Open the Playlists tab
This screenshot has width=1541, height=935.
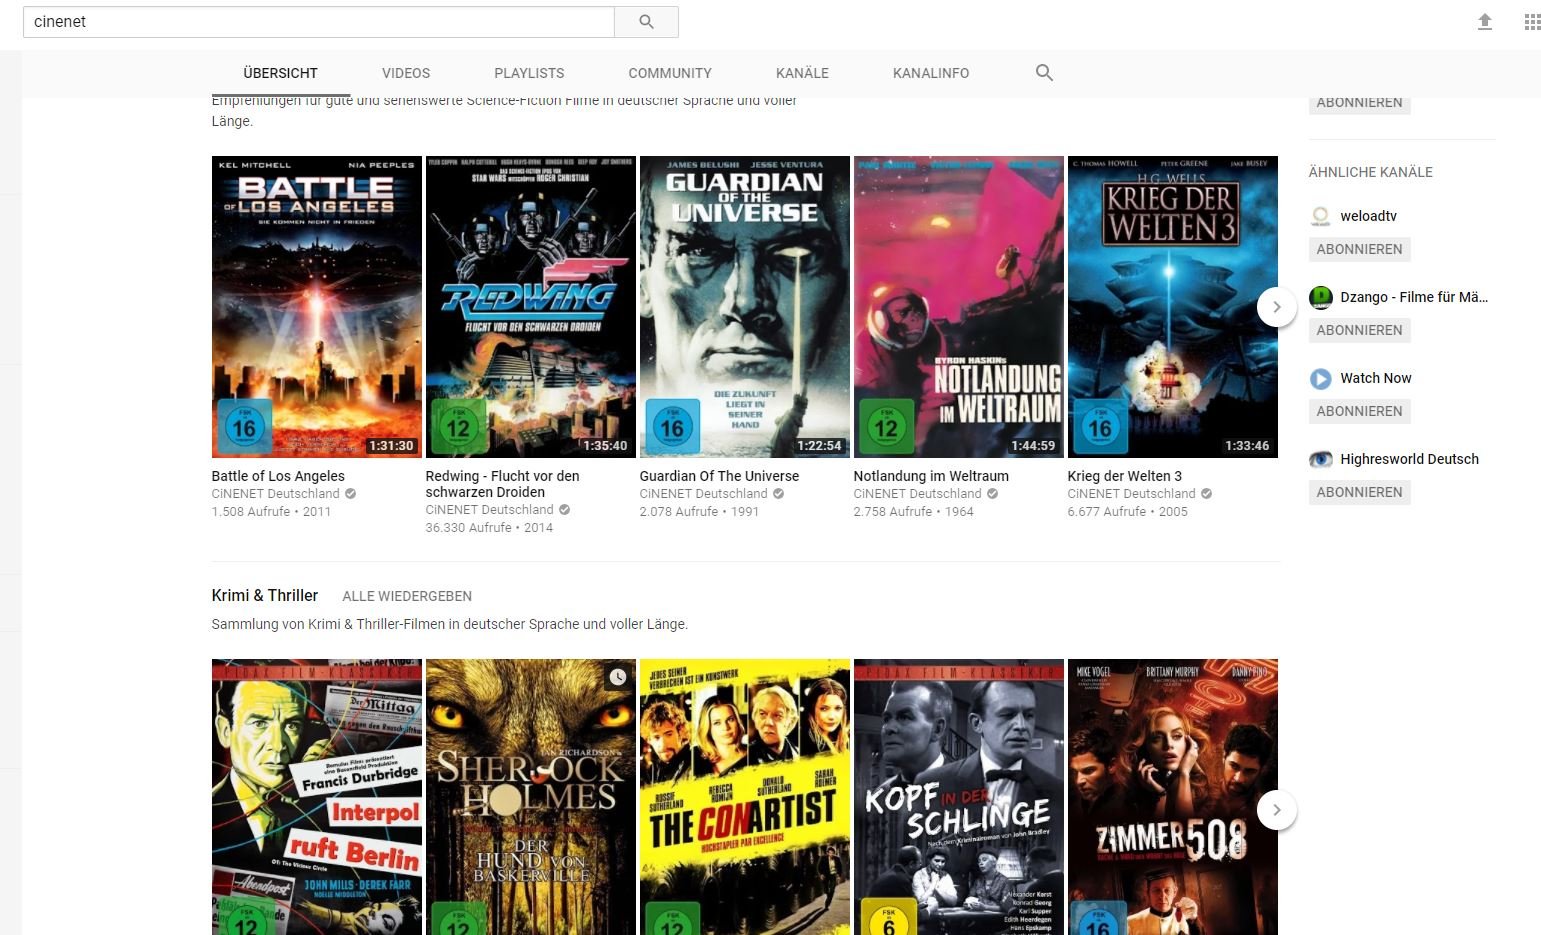pos(529,73)
